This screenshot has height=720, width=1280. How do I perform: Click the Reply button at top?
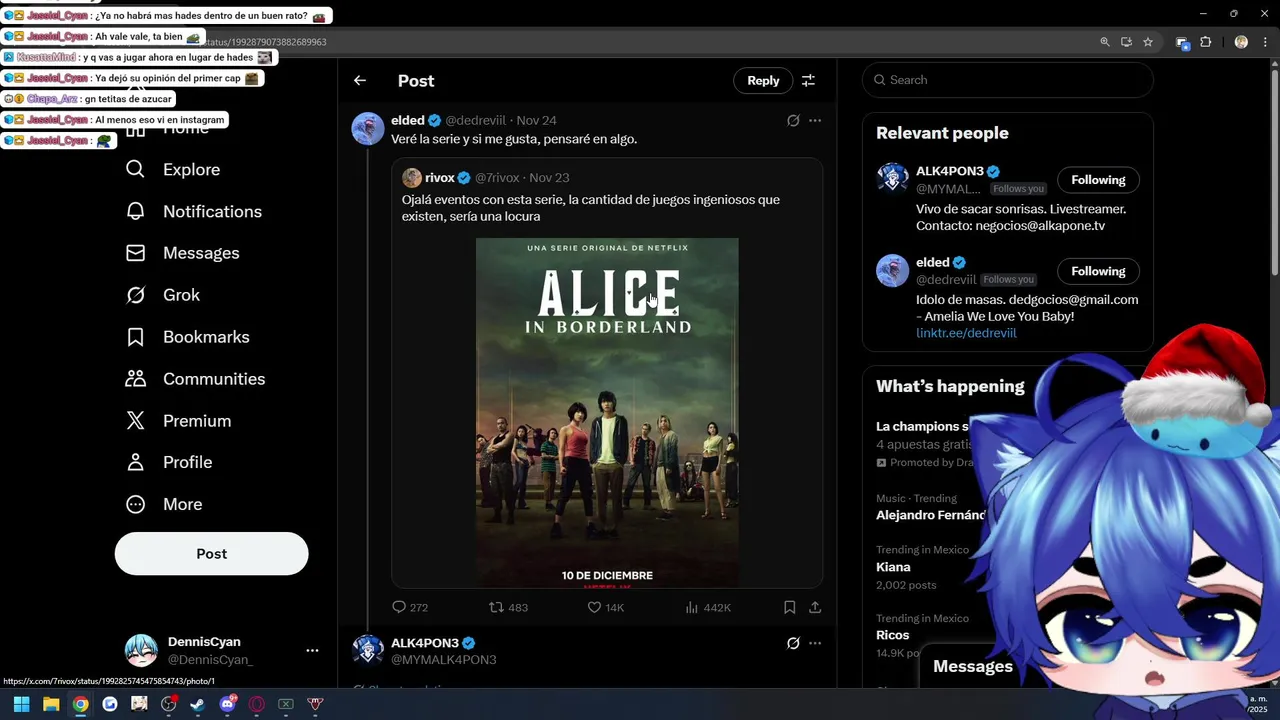[763, 81]
